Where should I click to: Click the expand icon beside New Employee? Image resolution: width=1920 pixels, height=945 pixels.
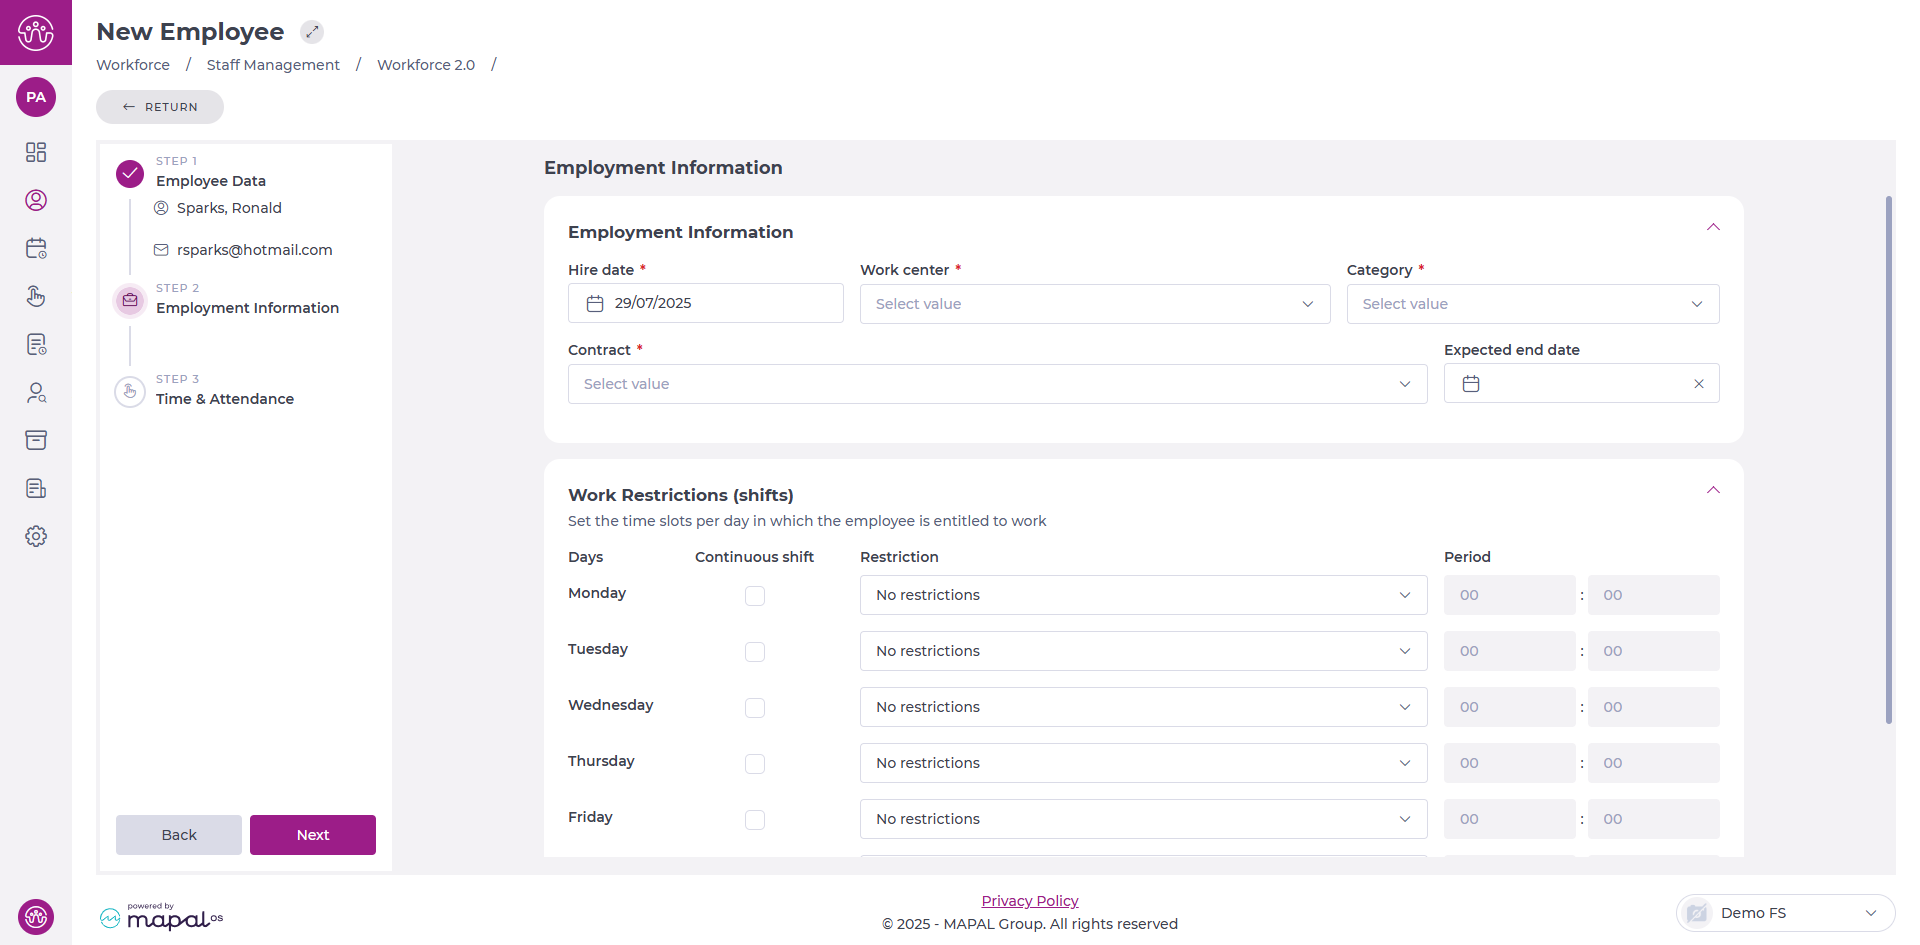tap(312, 32)
